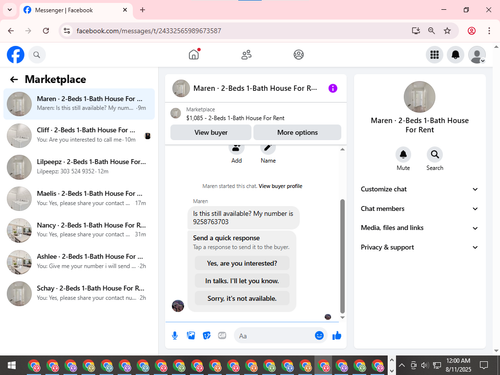The image size is (500, 375).
Task: Open the Maelis conversation in list
Action: [x=79, y=198]
